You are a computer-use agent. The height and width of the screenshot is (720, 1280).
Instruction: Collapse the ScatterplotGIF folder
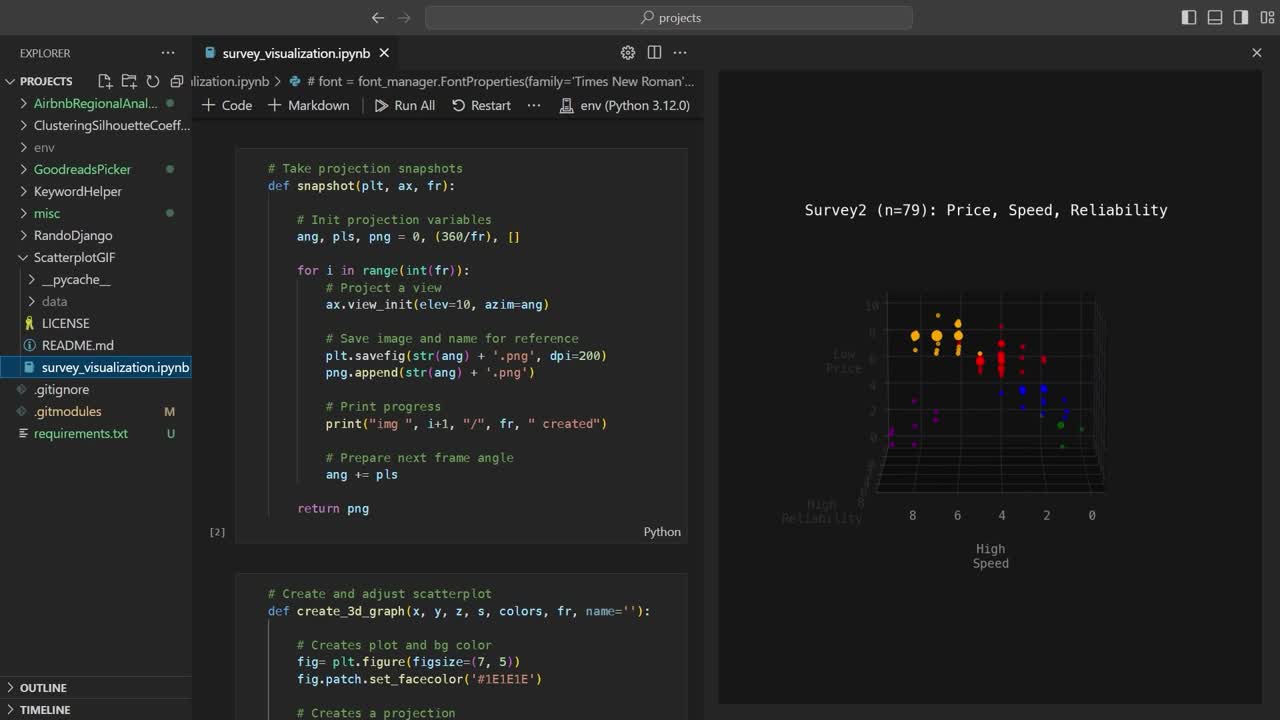tap(96, 257)
